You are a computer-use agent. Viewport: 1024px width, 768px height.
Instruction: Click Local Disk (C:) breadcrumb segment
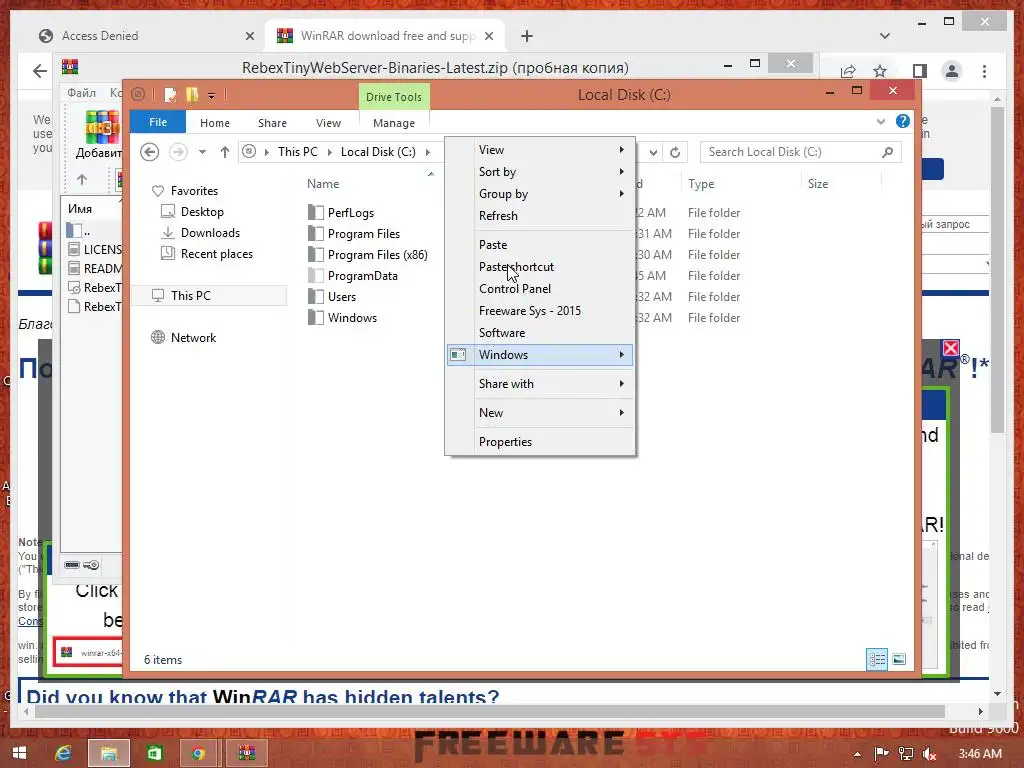(x=378, y=152)
